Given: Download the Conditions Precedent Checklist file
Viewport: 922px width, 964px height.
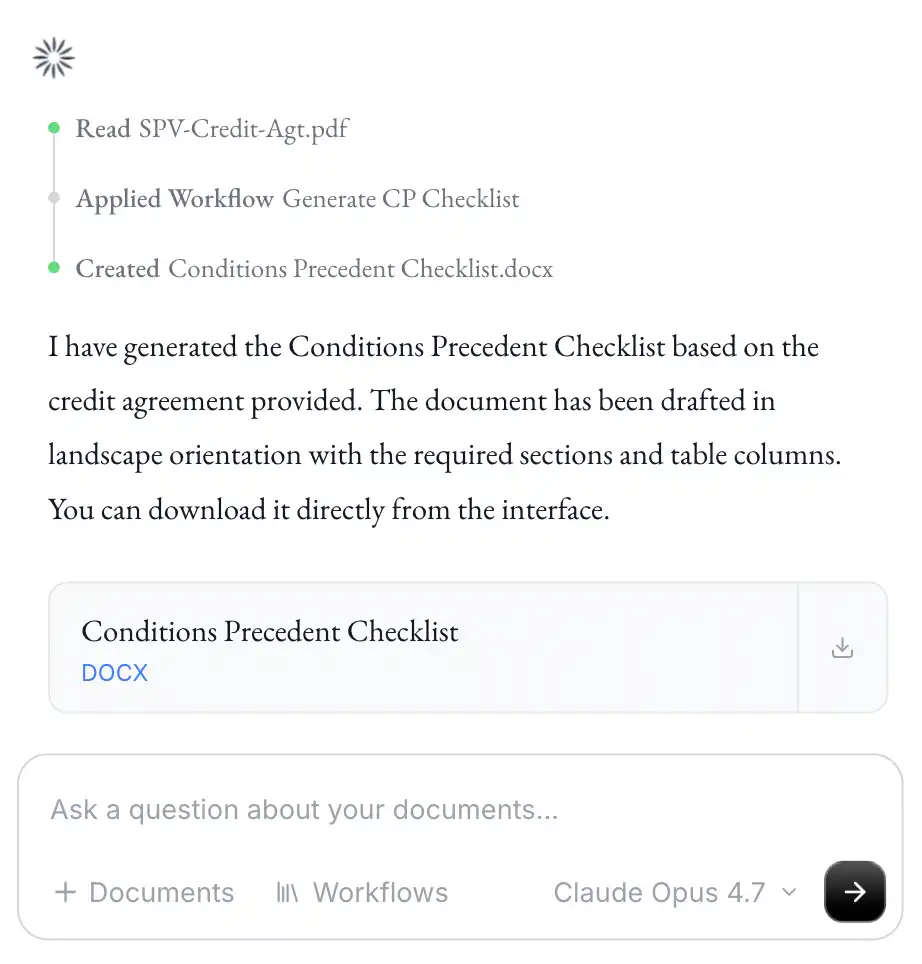Looking at the screenshot, I should coord(842,648).
